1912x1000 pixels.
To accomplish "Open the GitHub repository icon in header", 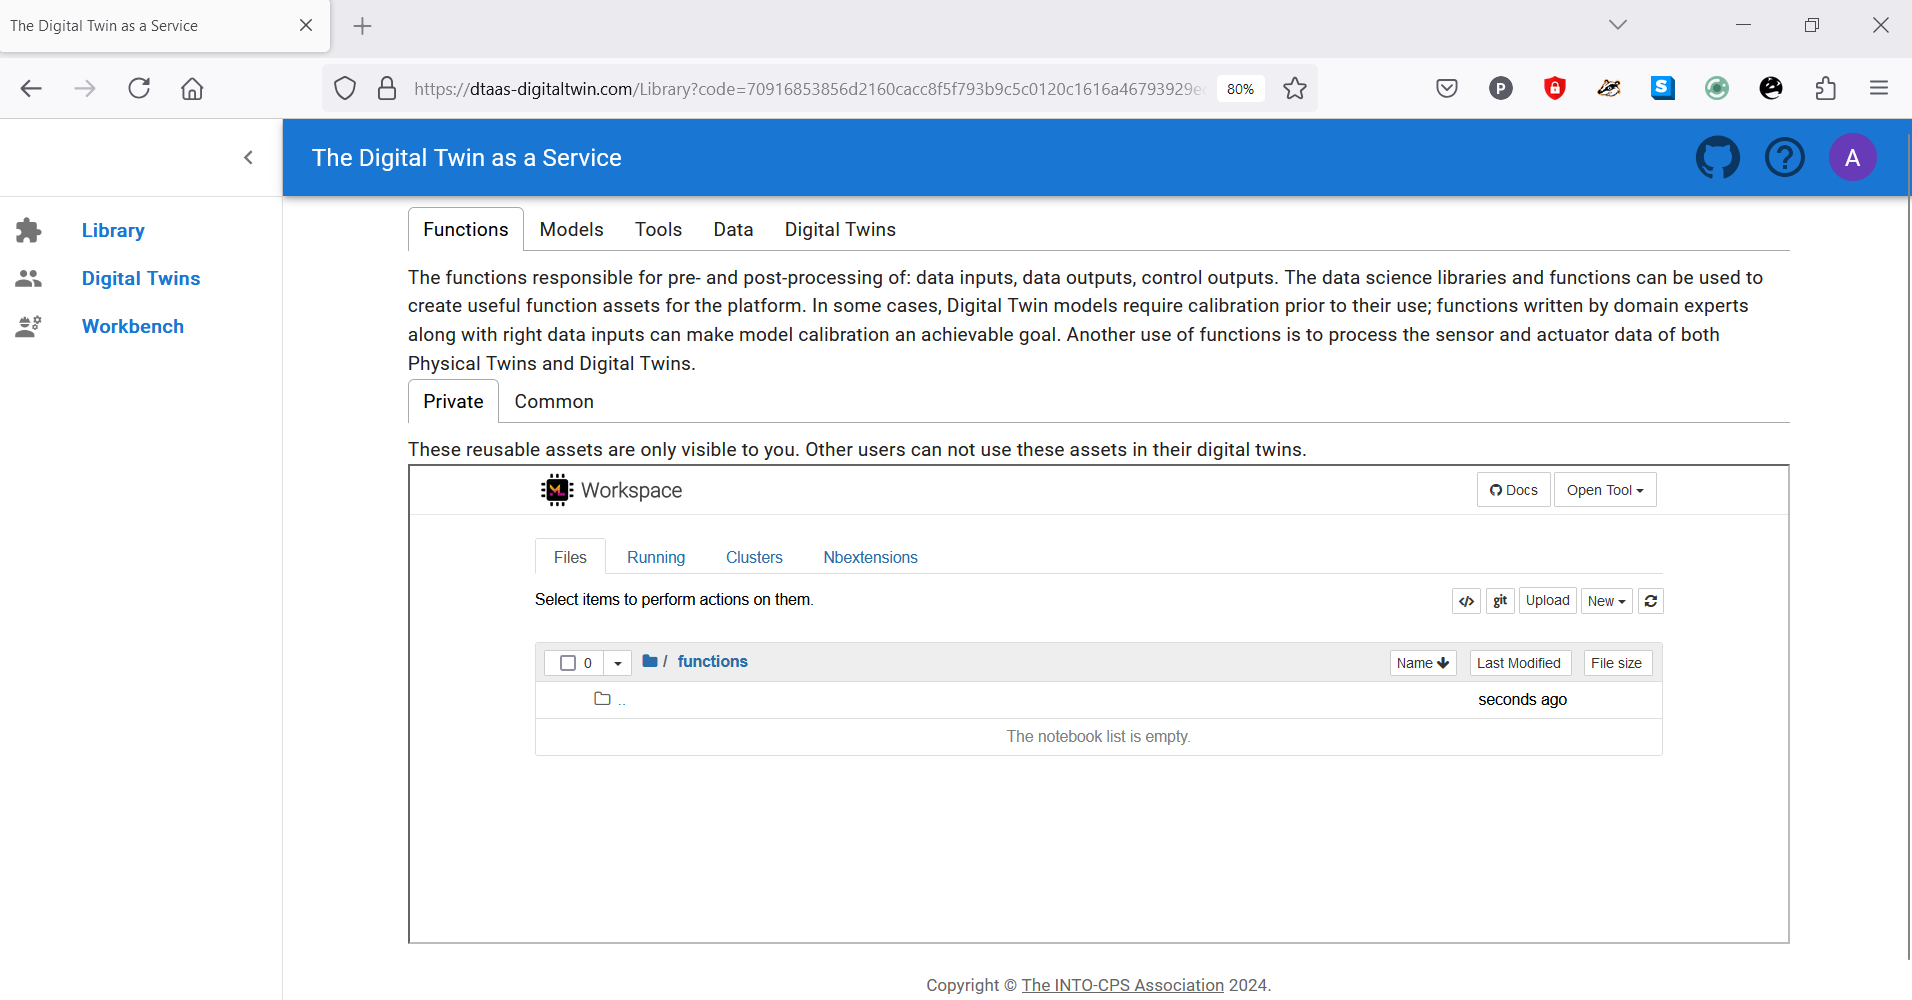I will click(1717, 158).
